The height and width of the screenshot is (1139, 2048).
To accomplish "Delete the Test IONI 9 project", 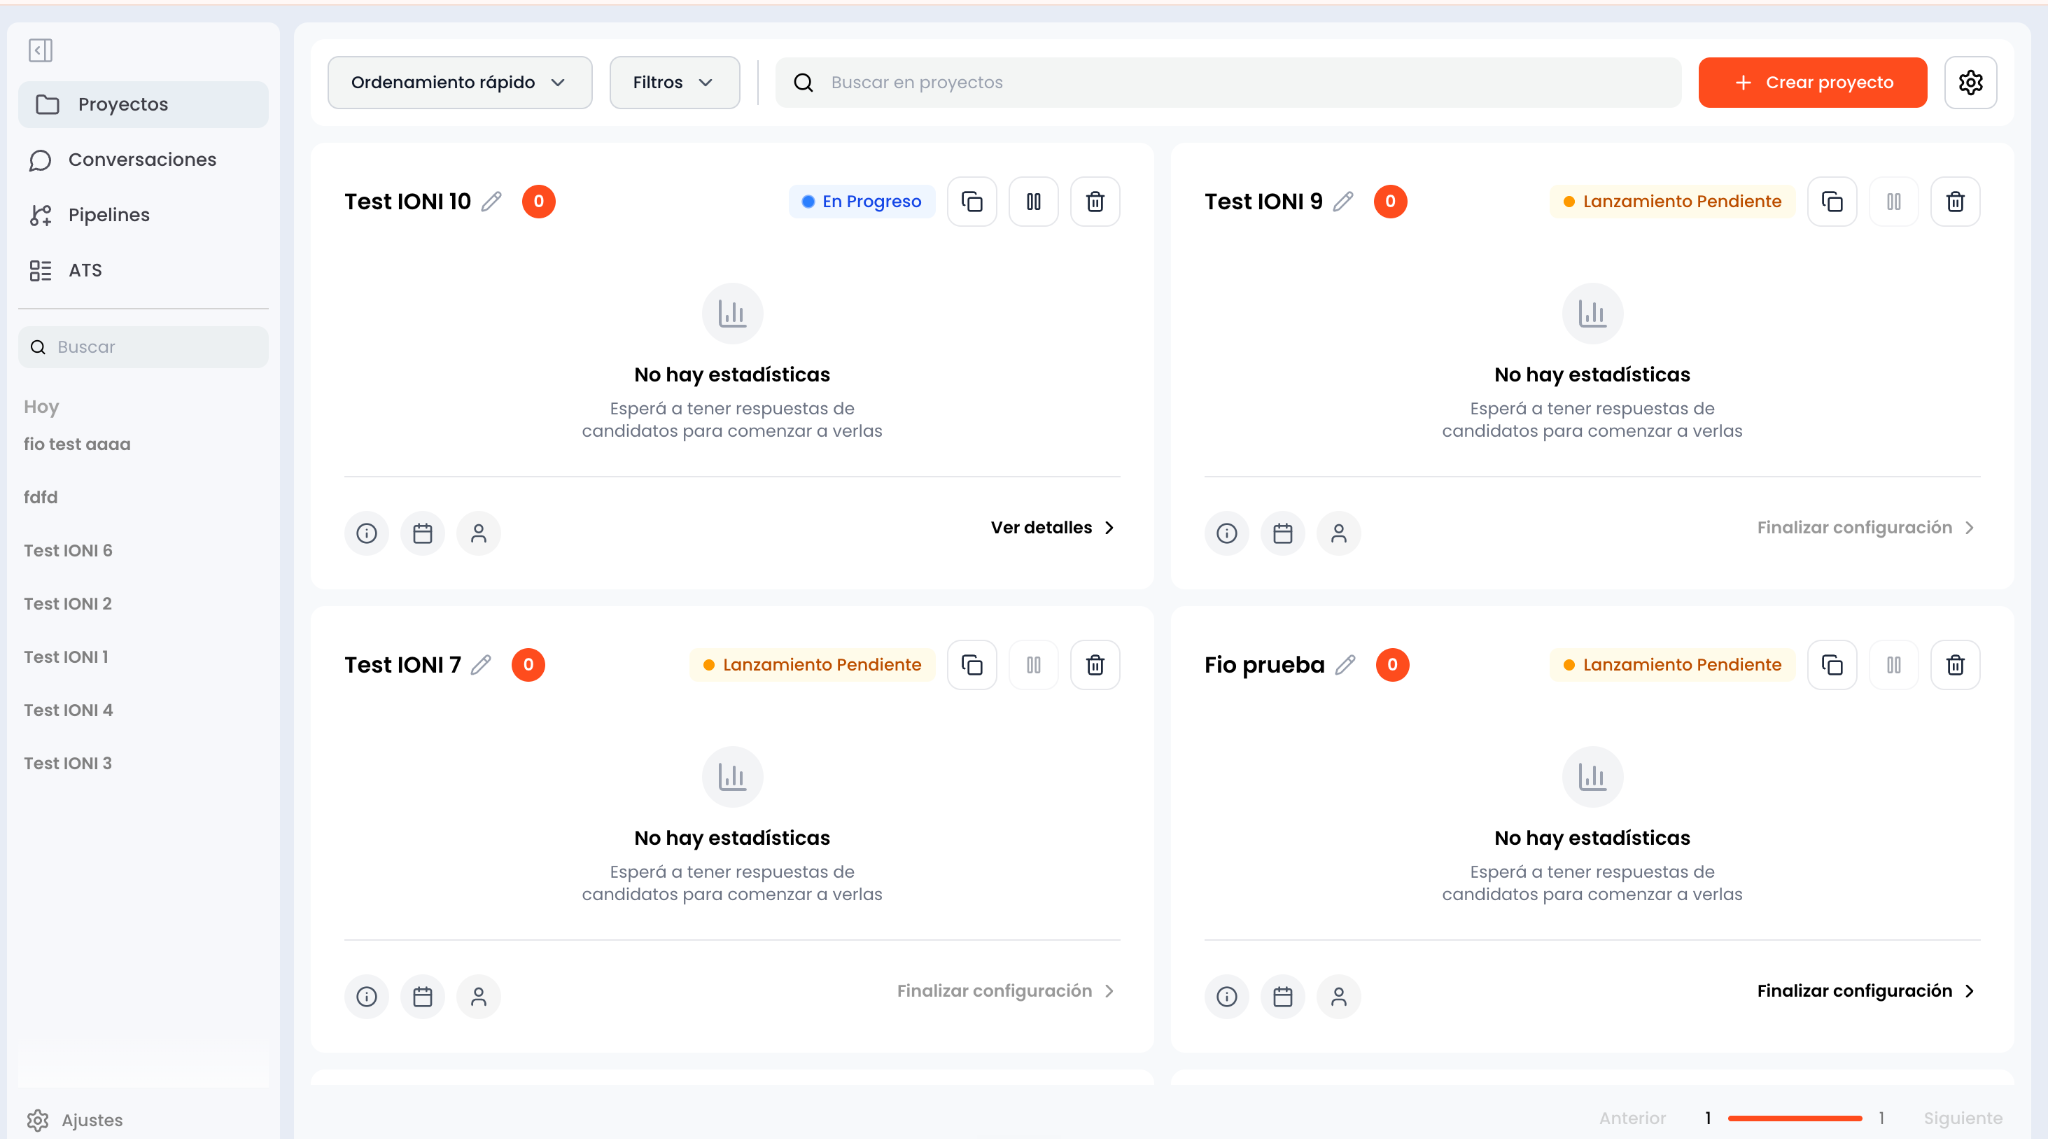I will 1955,201.
